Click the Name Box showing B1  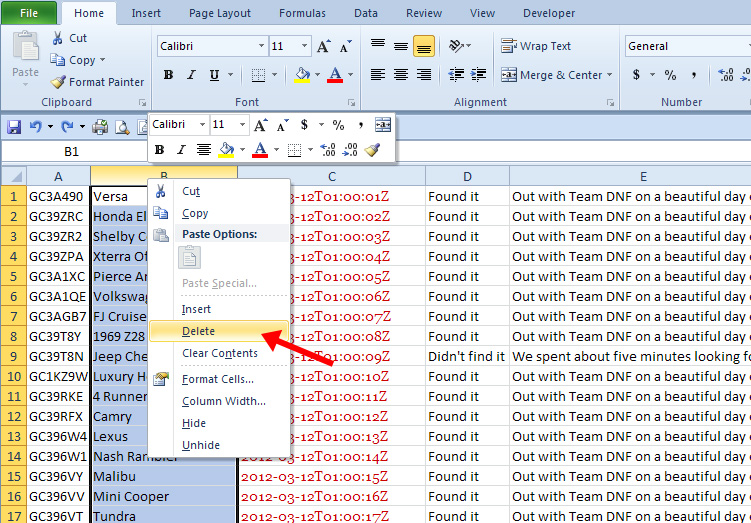click(71, 151)
